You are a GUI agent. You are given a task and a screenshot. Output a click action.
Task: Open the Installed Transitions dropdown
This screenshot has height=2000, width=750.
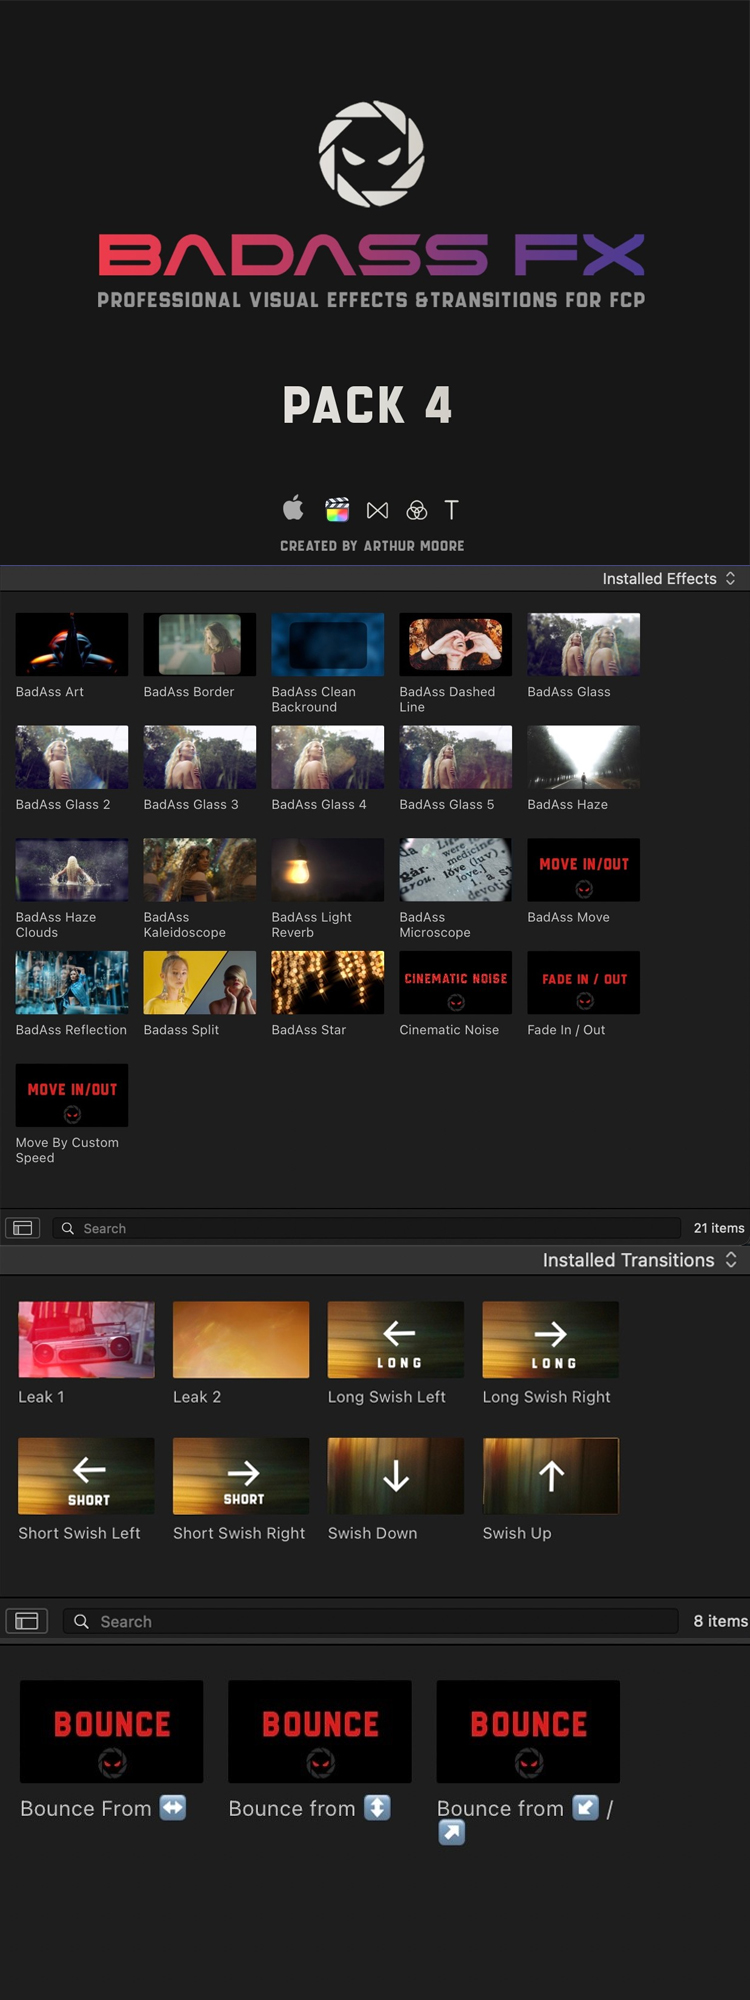click(640, 1260)
